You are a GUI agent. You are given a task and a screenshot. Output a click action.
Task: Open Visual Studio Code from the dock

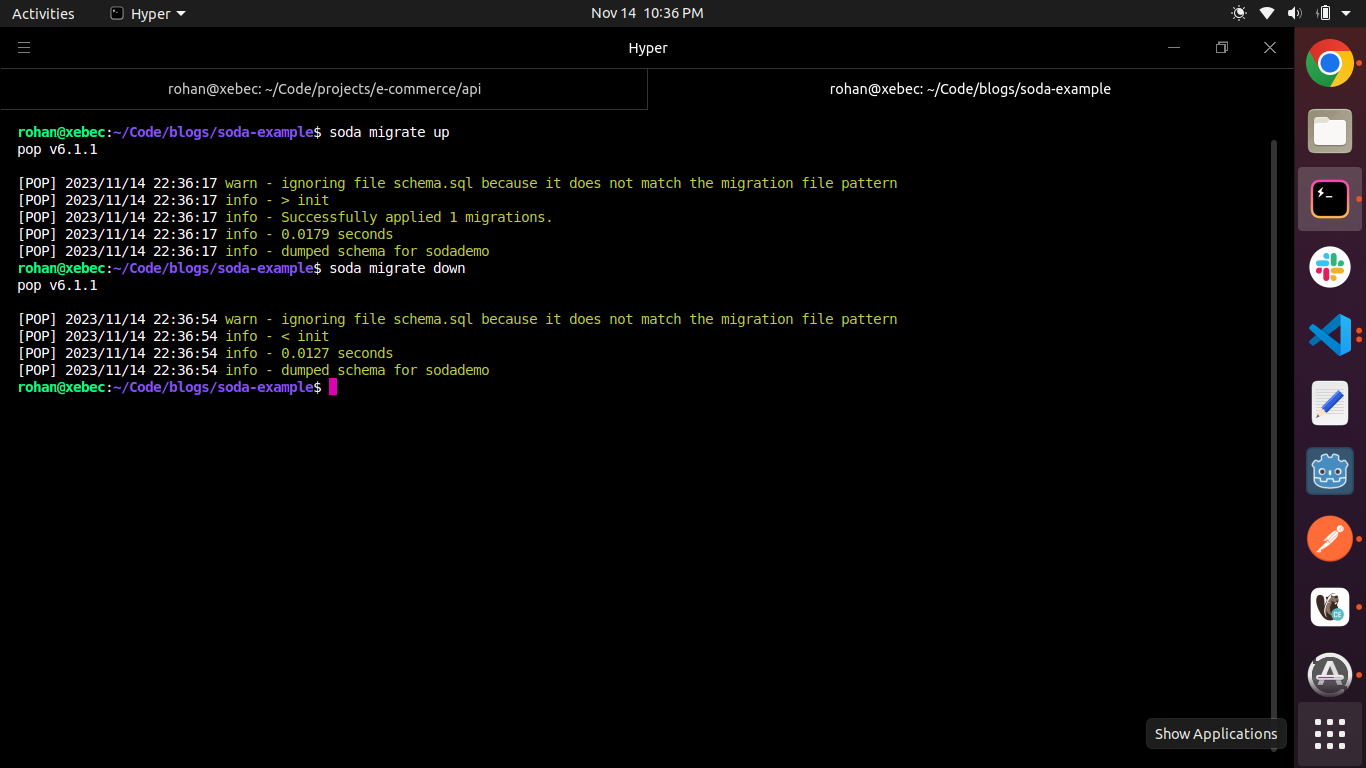pyautogui.click(x=1330, y=335)
